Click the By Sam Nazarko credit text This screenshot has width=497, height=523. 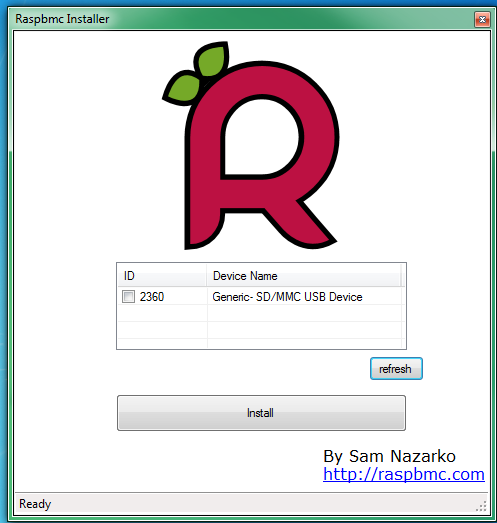pos(389,456)
